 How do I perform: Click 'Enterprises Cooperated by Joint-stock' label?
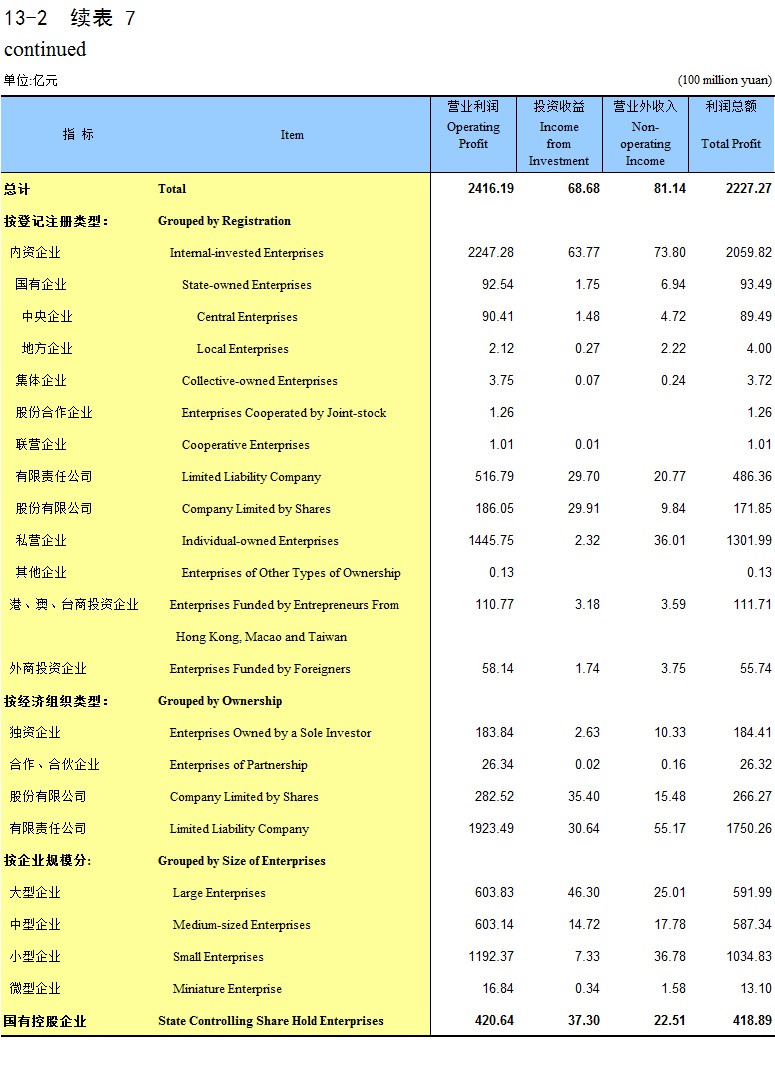284,413
